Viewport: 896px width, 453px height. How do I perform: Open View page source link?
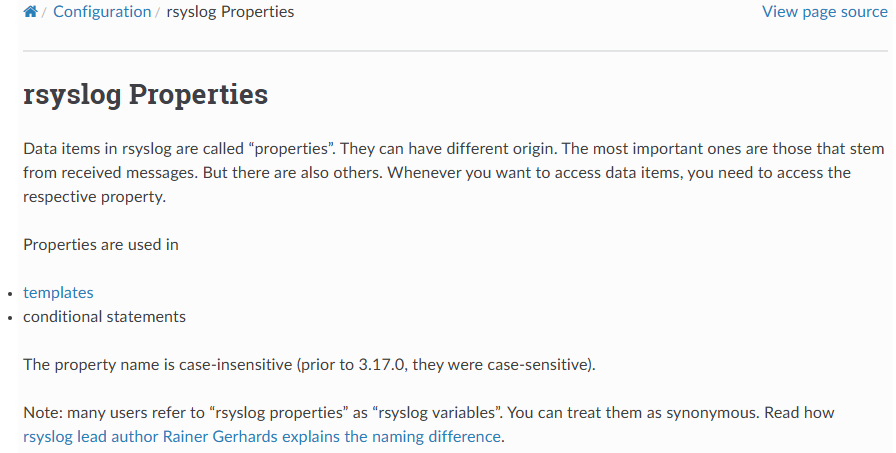tap(825, 11)
